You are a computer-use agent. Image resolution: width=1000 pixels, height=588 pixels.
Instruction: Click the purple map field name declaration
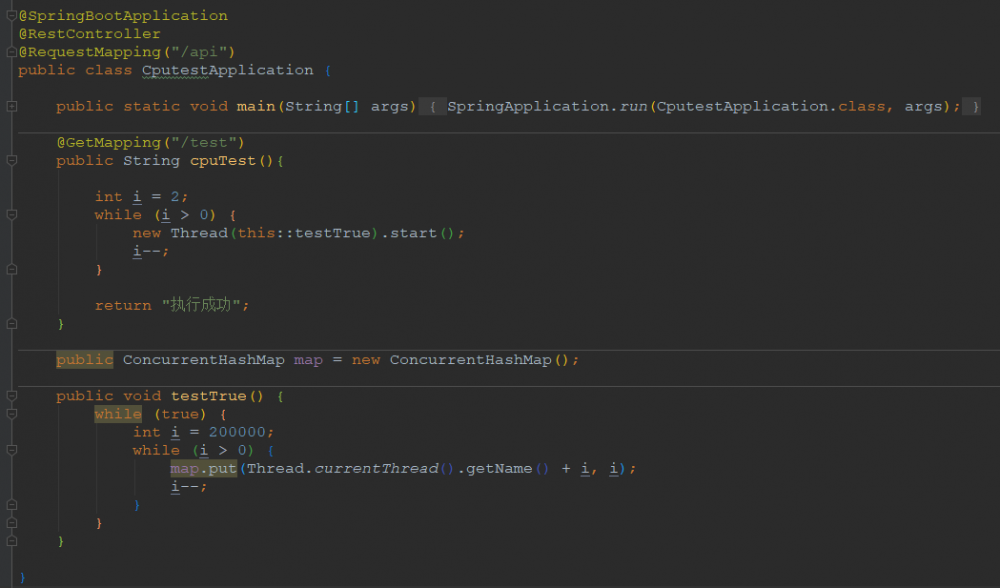pos(308,360)
